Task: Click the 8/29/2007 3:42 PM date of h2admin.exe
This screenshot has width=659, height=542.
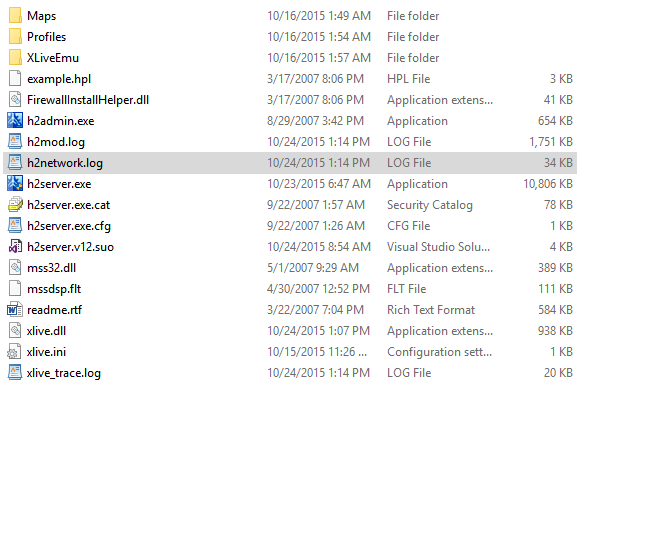Action: coord(316,121)
